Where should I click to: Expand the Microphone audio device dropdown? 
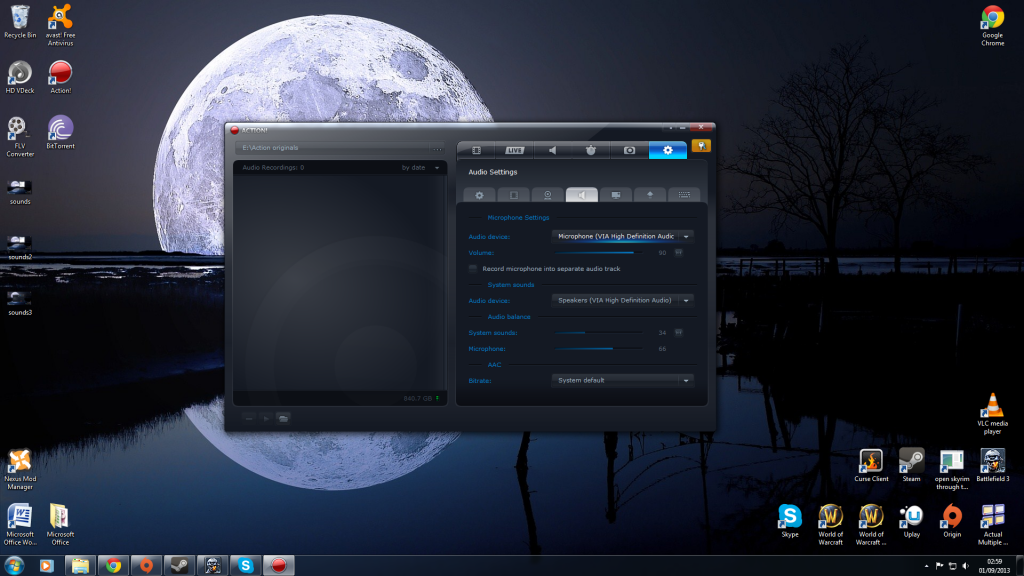[622, 236]
